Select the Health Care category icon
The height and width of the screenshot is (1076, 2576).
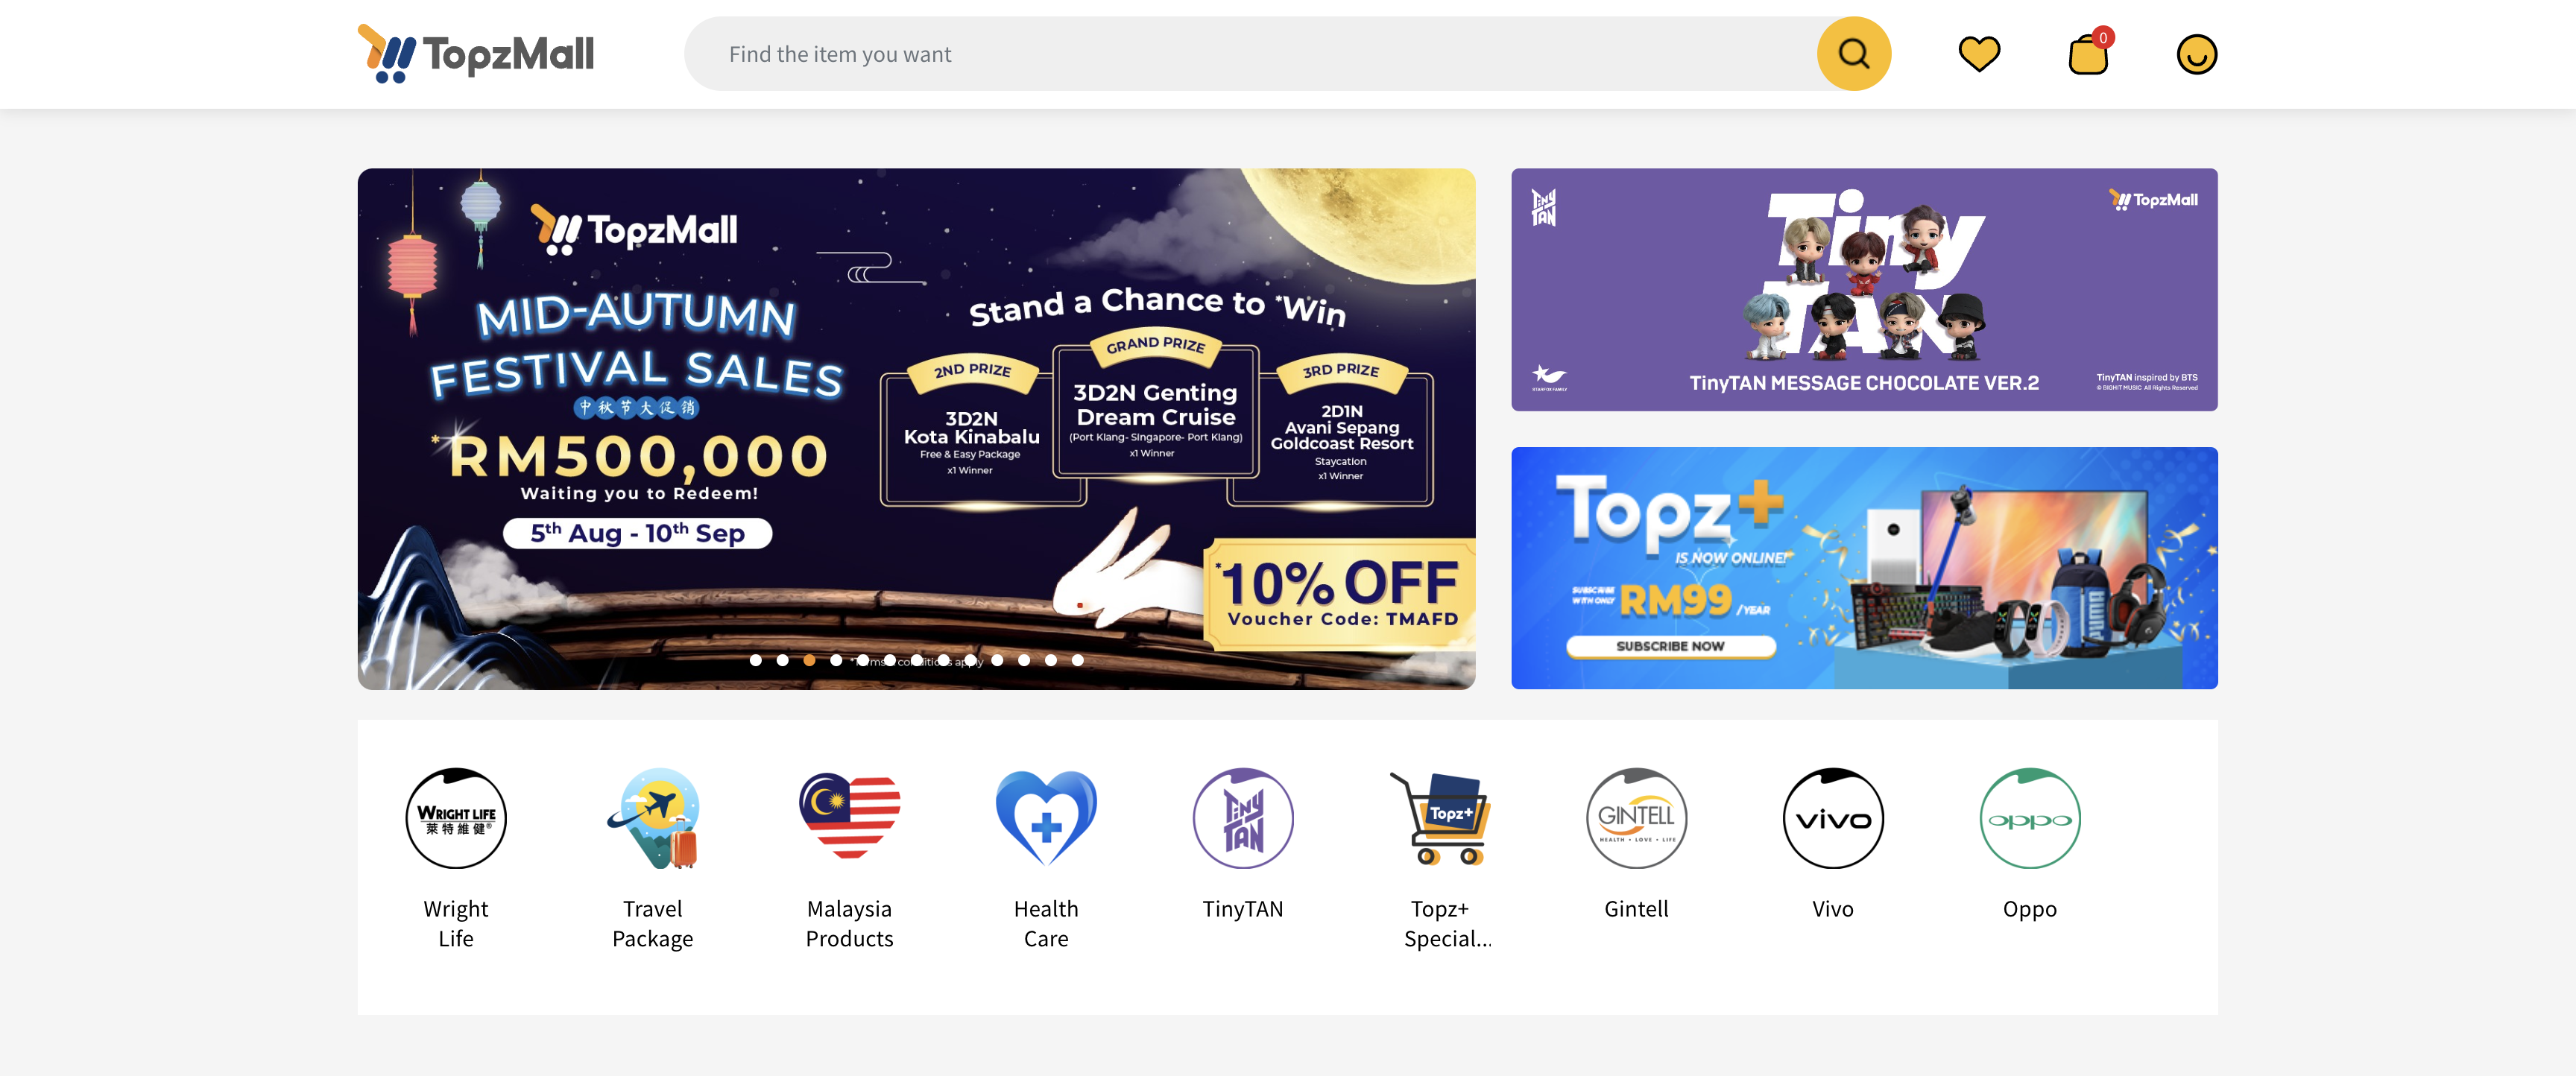pyautogui.click(x=1046, y=818)
